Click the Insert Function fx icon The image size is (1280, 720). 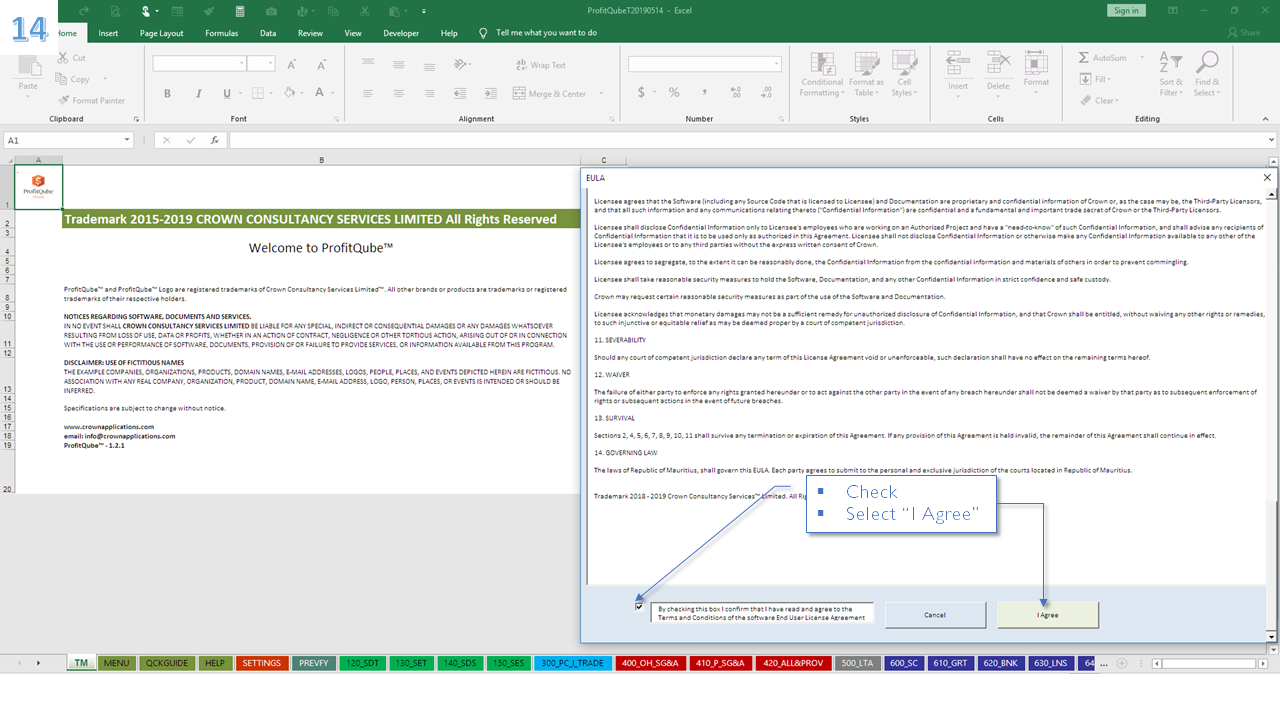pyautogui.click(x=214, y=141)
